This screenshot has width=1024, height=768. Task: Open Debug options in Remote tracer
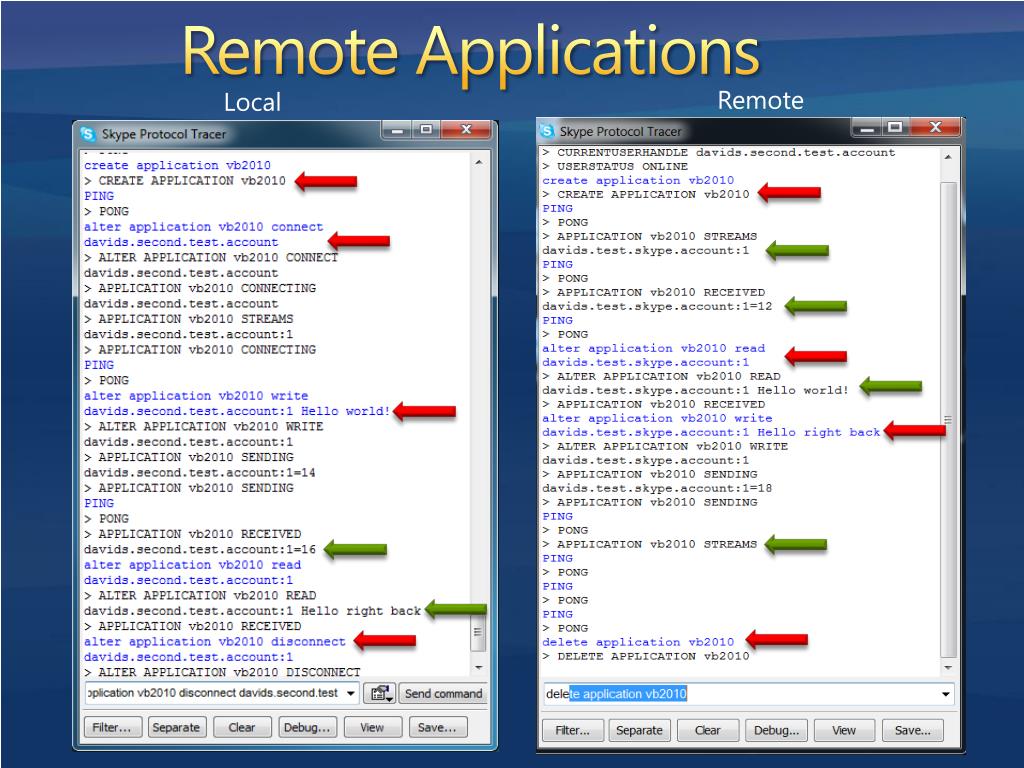pos(776,730)
